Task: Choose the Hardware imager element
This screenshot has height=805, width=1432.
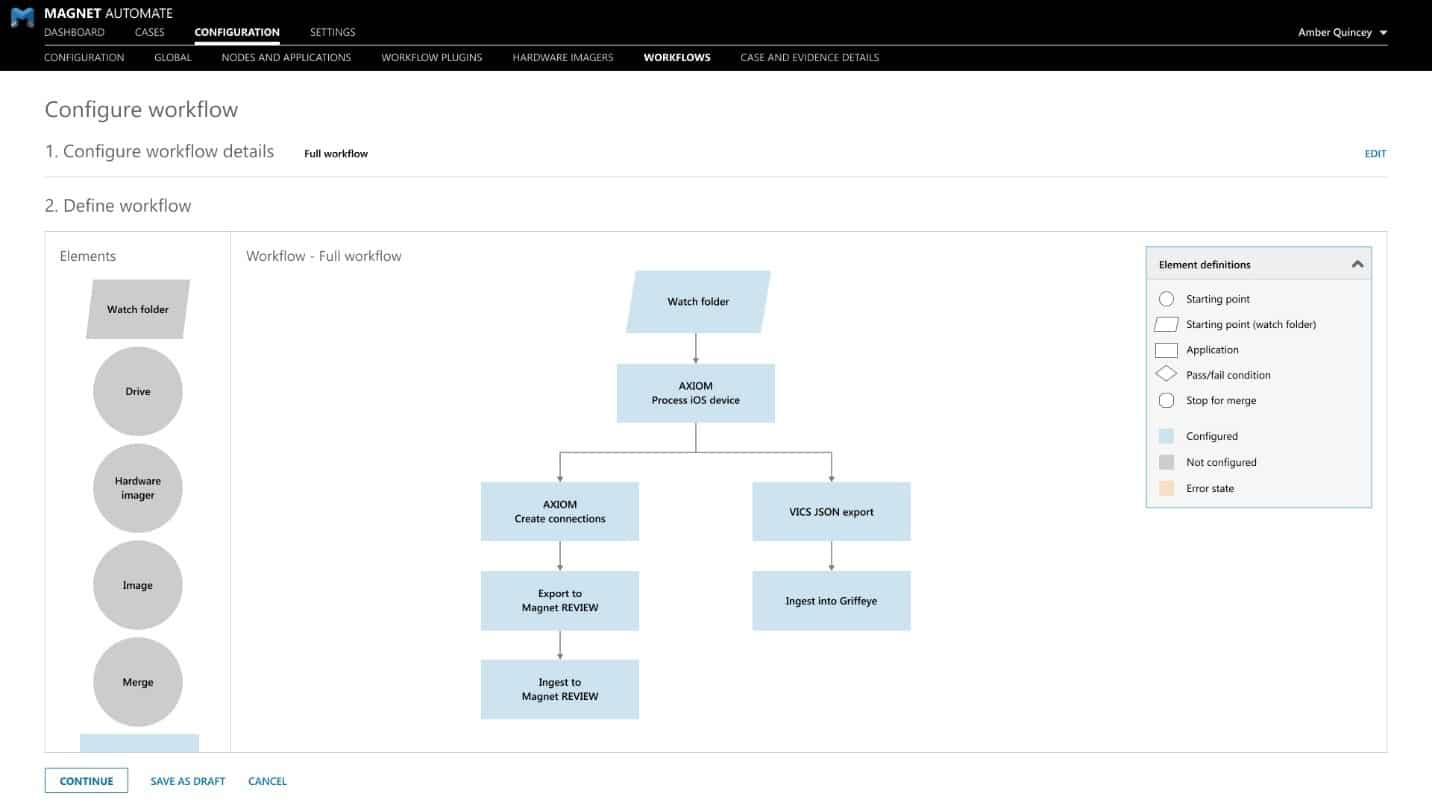Action: [137, 487]
